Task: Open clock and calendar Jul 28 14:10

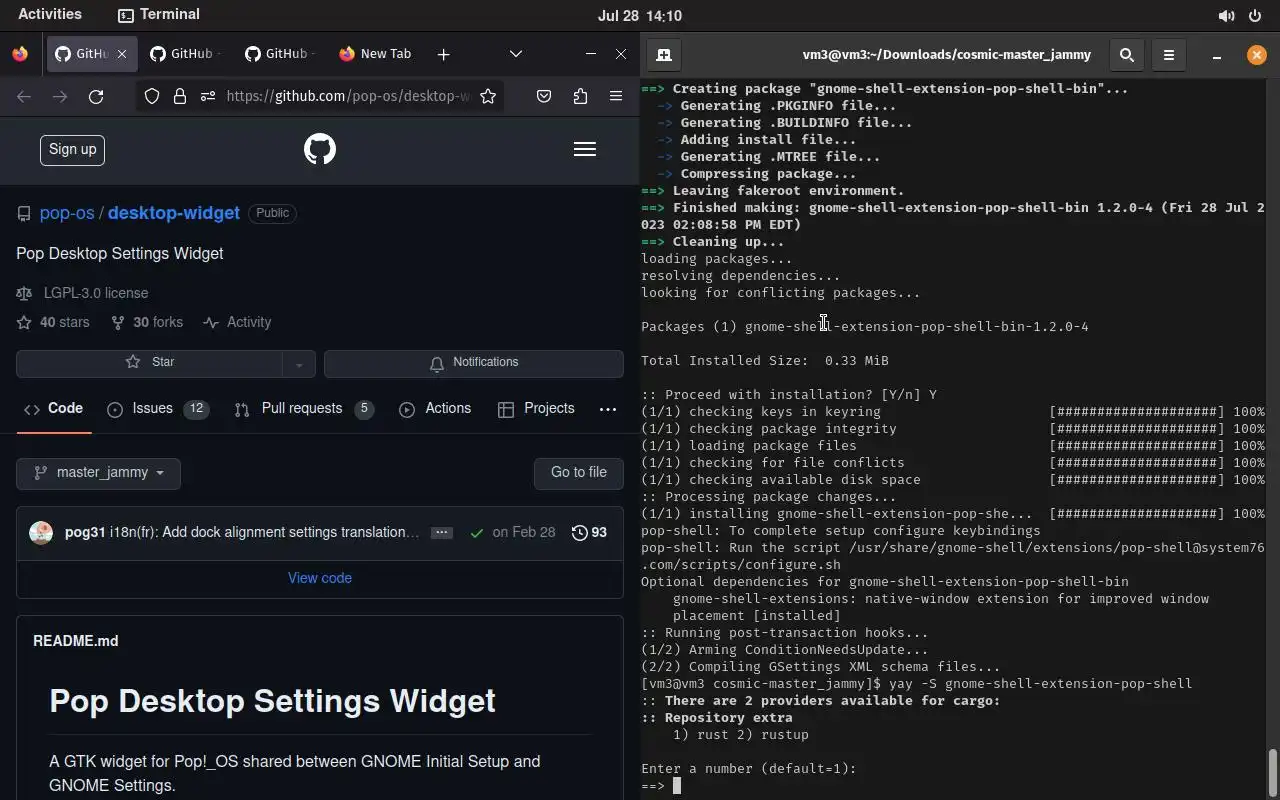Action: (x=640, y=15)
